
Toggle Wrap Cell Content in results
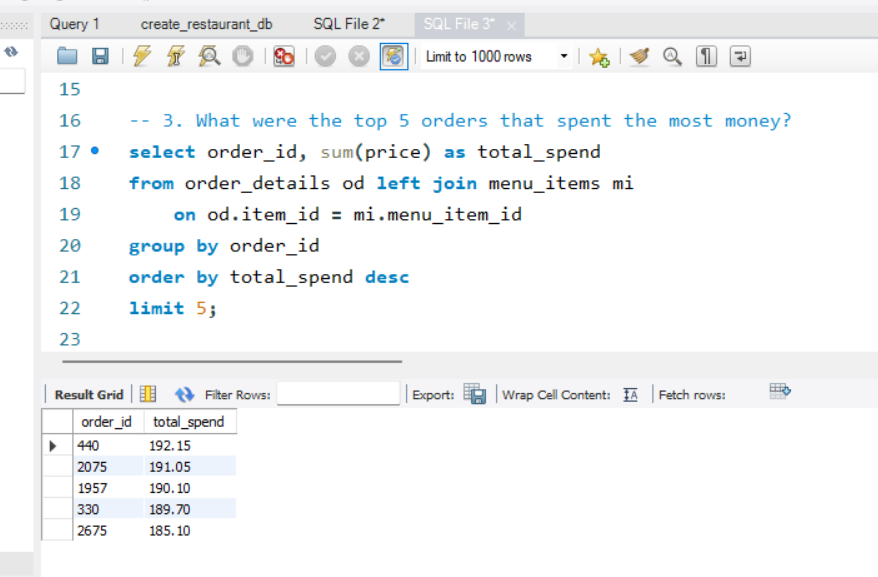630,395
